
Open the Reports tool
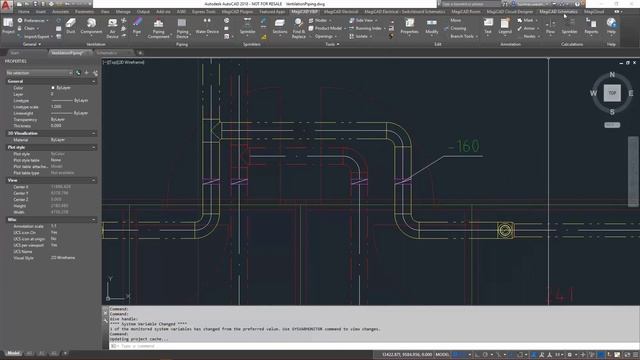coord(591,26)
